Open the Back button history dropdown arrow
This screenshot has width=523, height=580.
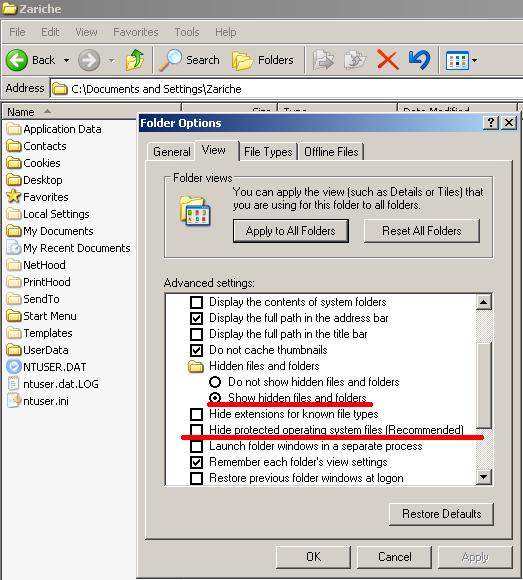(67, 60)
